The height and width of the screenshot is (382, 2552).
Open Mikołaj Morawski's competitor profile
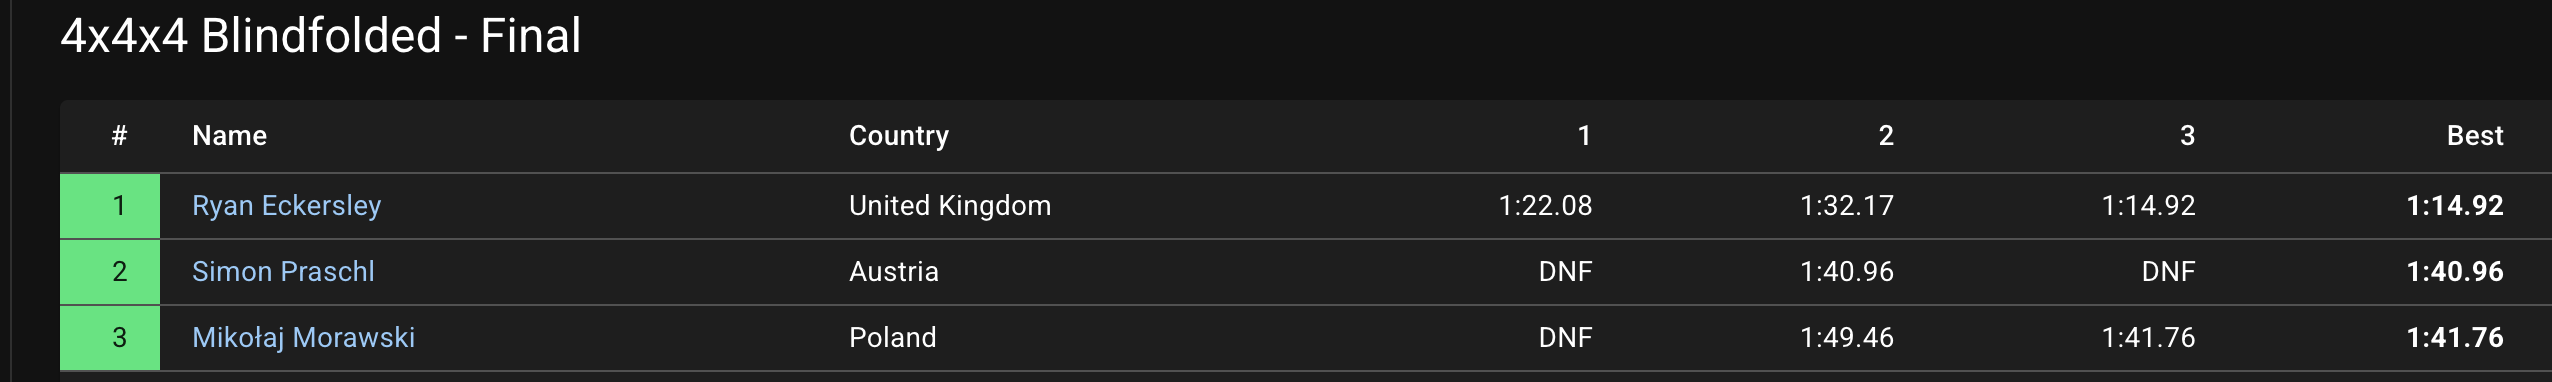click(x=303, y=338)
